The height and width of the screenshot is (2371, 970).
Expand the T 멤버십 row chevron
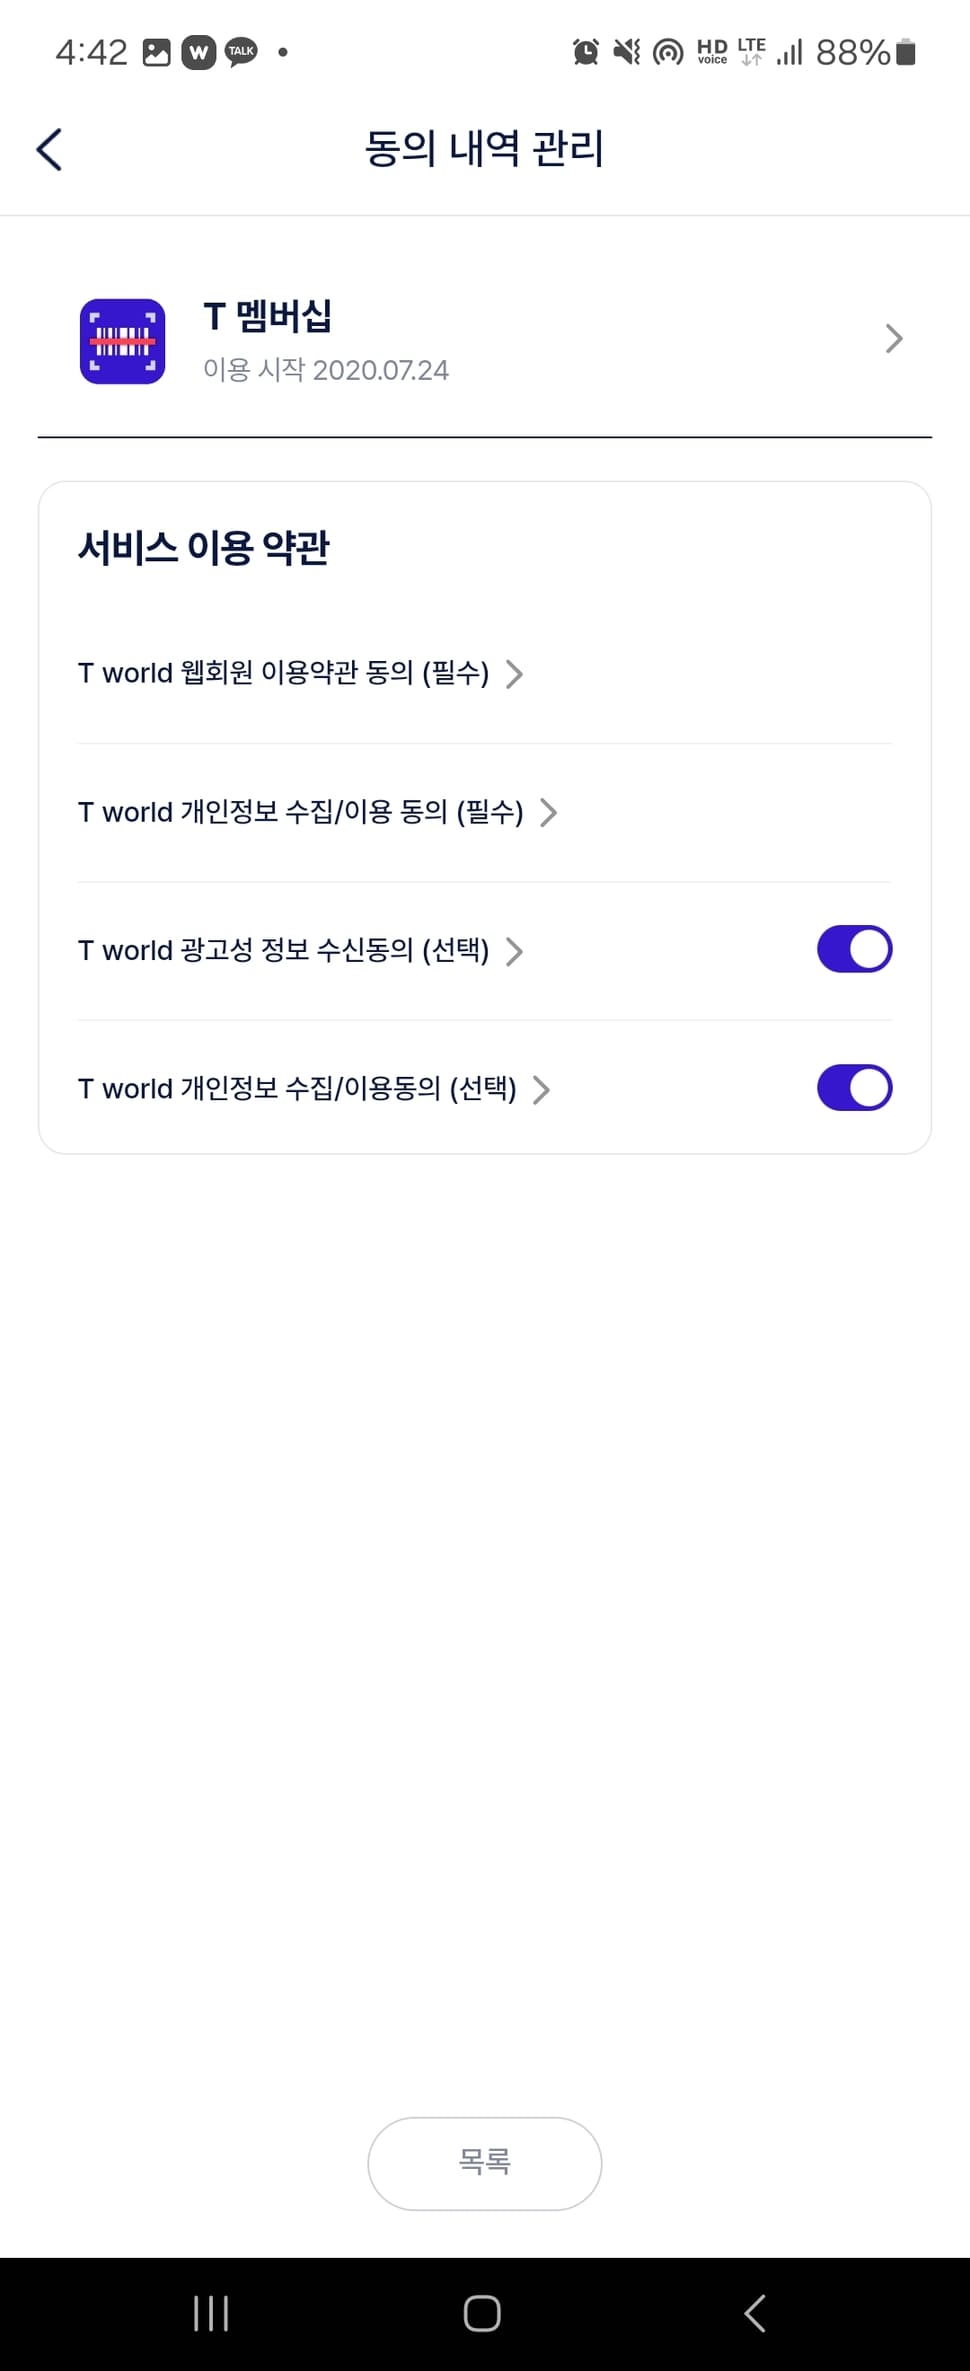[894, 339]
